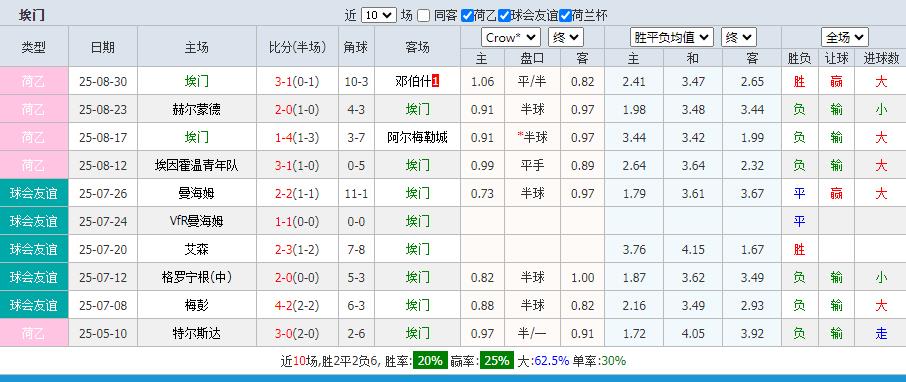
Task: Click the 荷乙 type cell for 25-05-10
Action: tap(34, 333)
